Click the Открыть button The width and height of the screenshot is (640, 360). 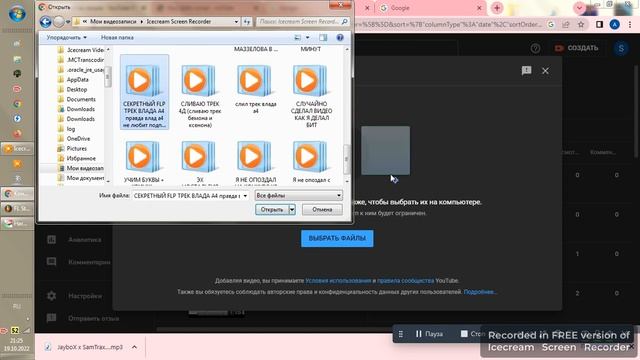coord(272,209)
